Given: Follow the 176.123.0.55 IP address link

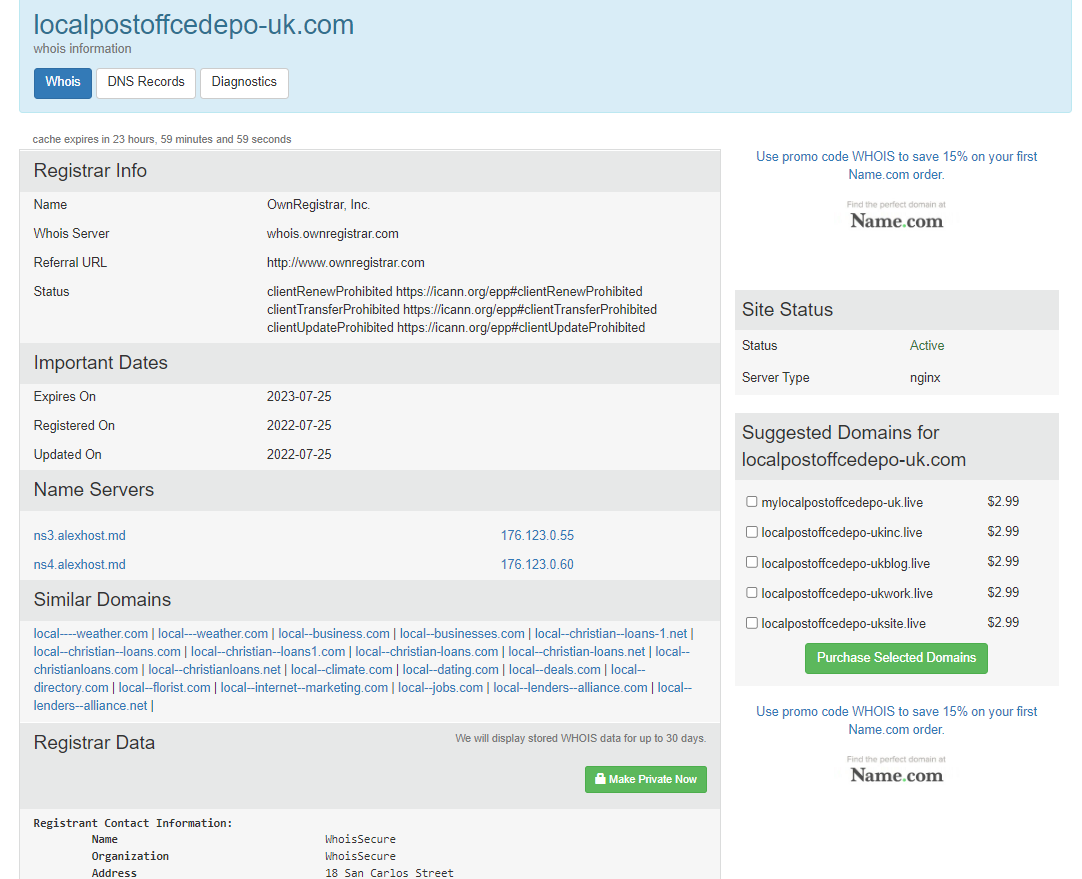Looking at the screenshot, I should (x=537, y=535).
